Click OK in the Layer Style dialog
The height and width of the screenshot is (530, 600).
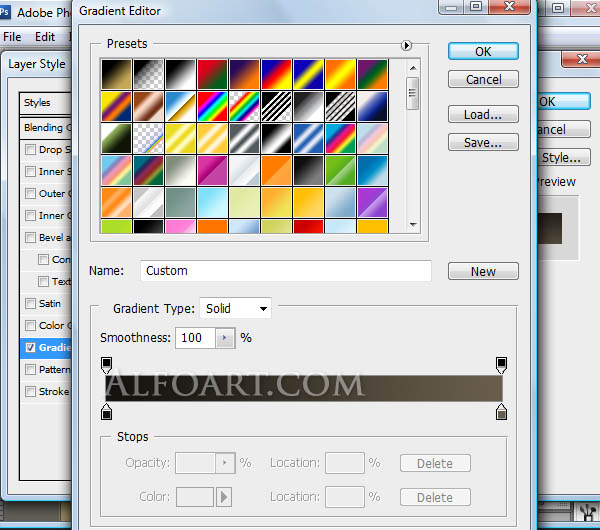pyautogui.click(x=563, y=102)
